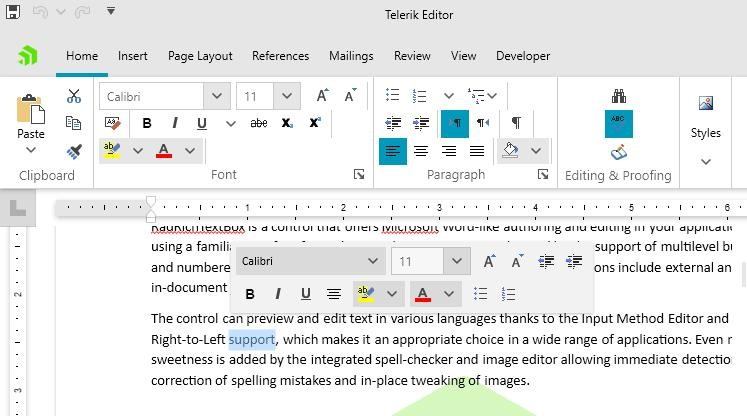Select ribbon Center alignment
The width and height of the screenshot is (747, 416).
coord(421,152)
